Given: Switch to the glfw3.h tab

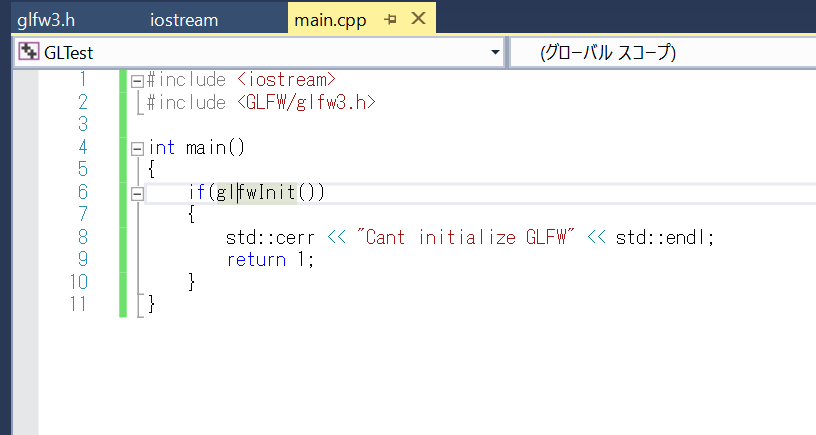Looking at the screenshot, I should click(46, 20).
